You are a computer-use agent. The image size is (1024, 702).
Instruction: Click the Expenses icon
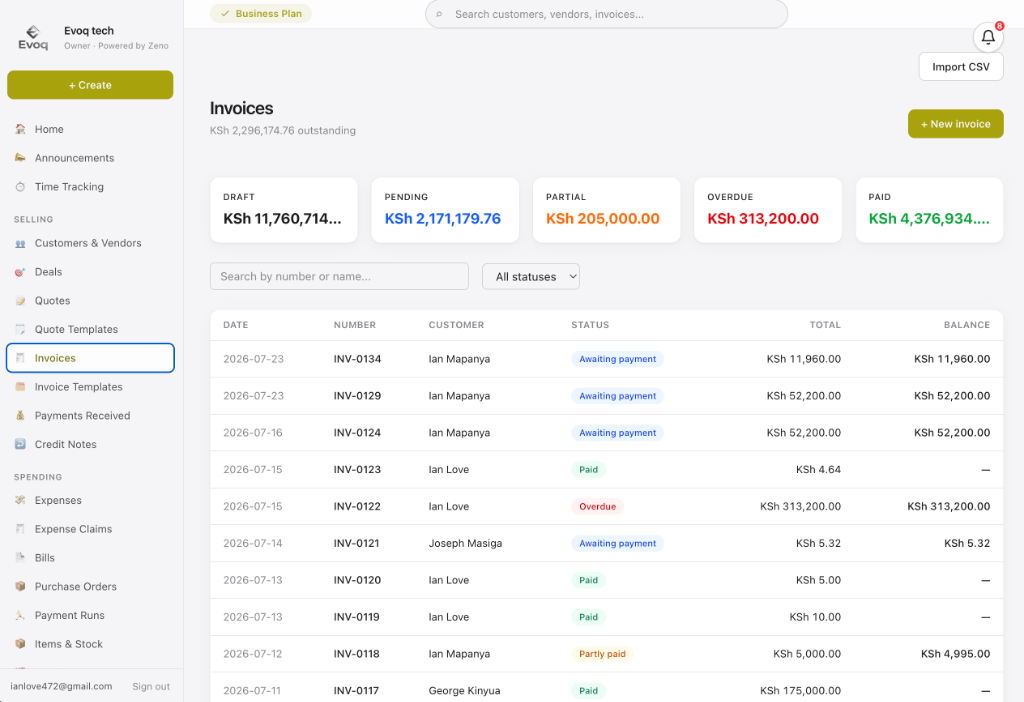[x=20, y=500]
